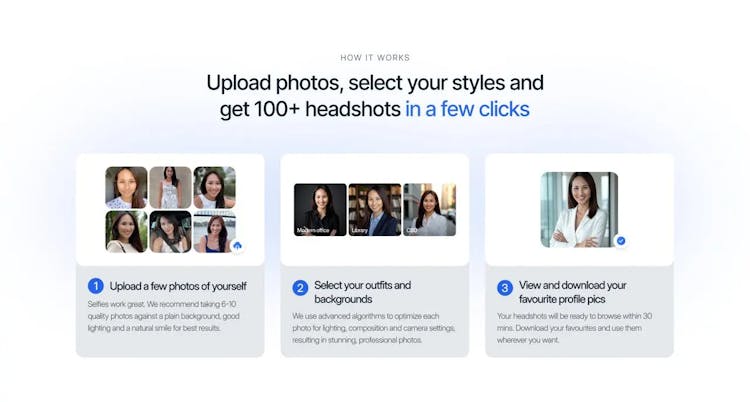Screen dimensions: 750x402
Task: Open the final headshot with crossed arms
Action: (579, 210)
